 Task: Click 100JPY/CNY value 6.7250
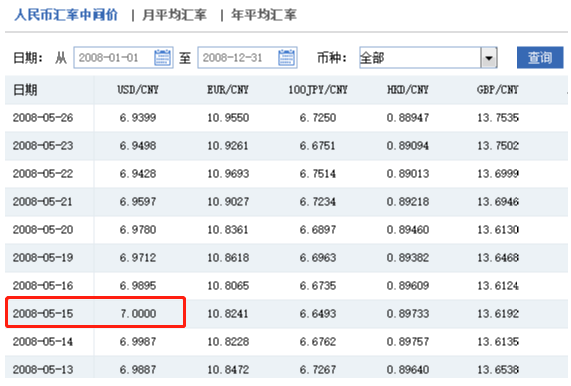pos(318,118)
